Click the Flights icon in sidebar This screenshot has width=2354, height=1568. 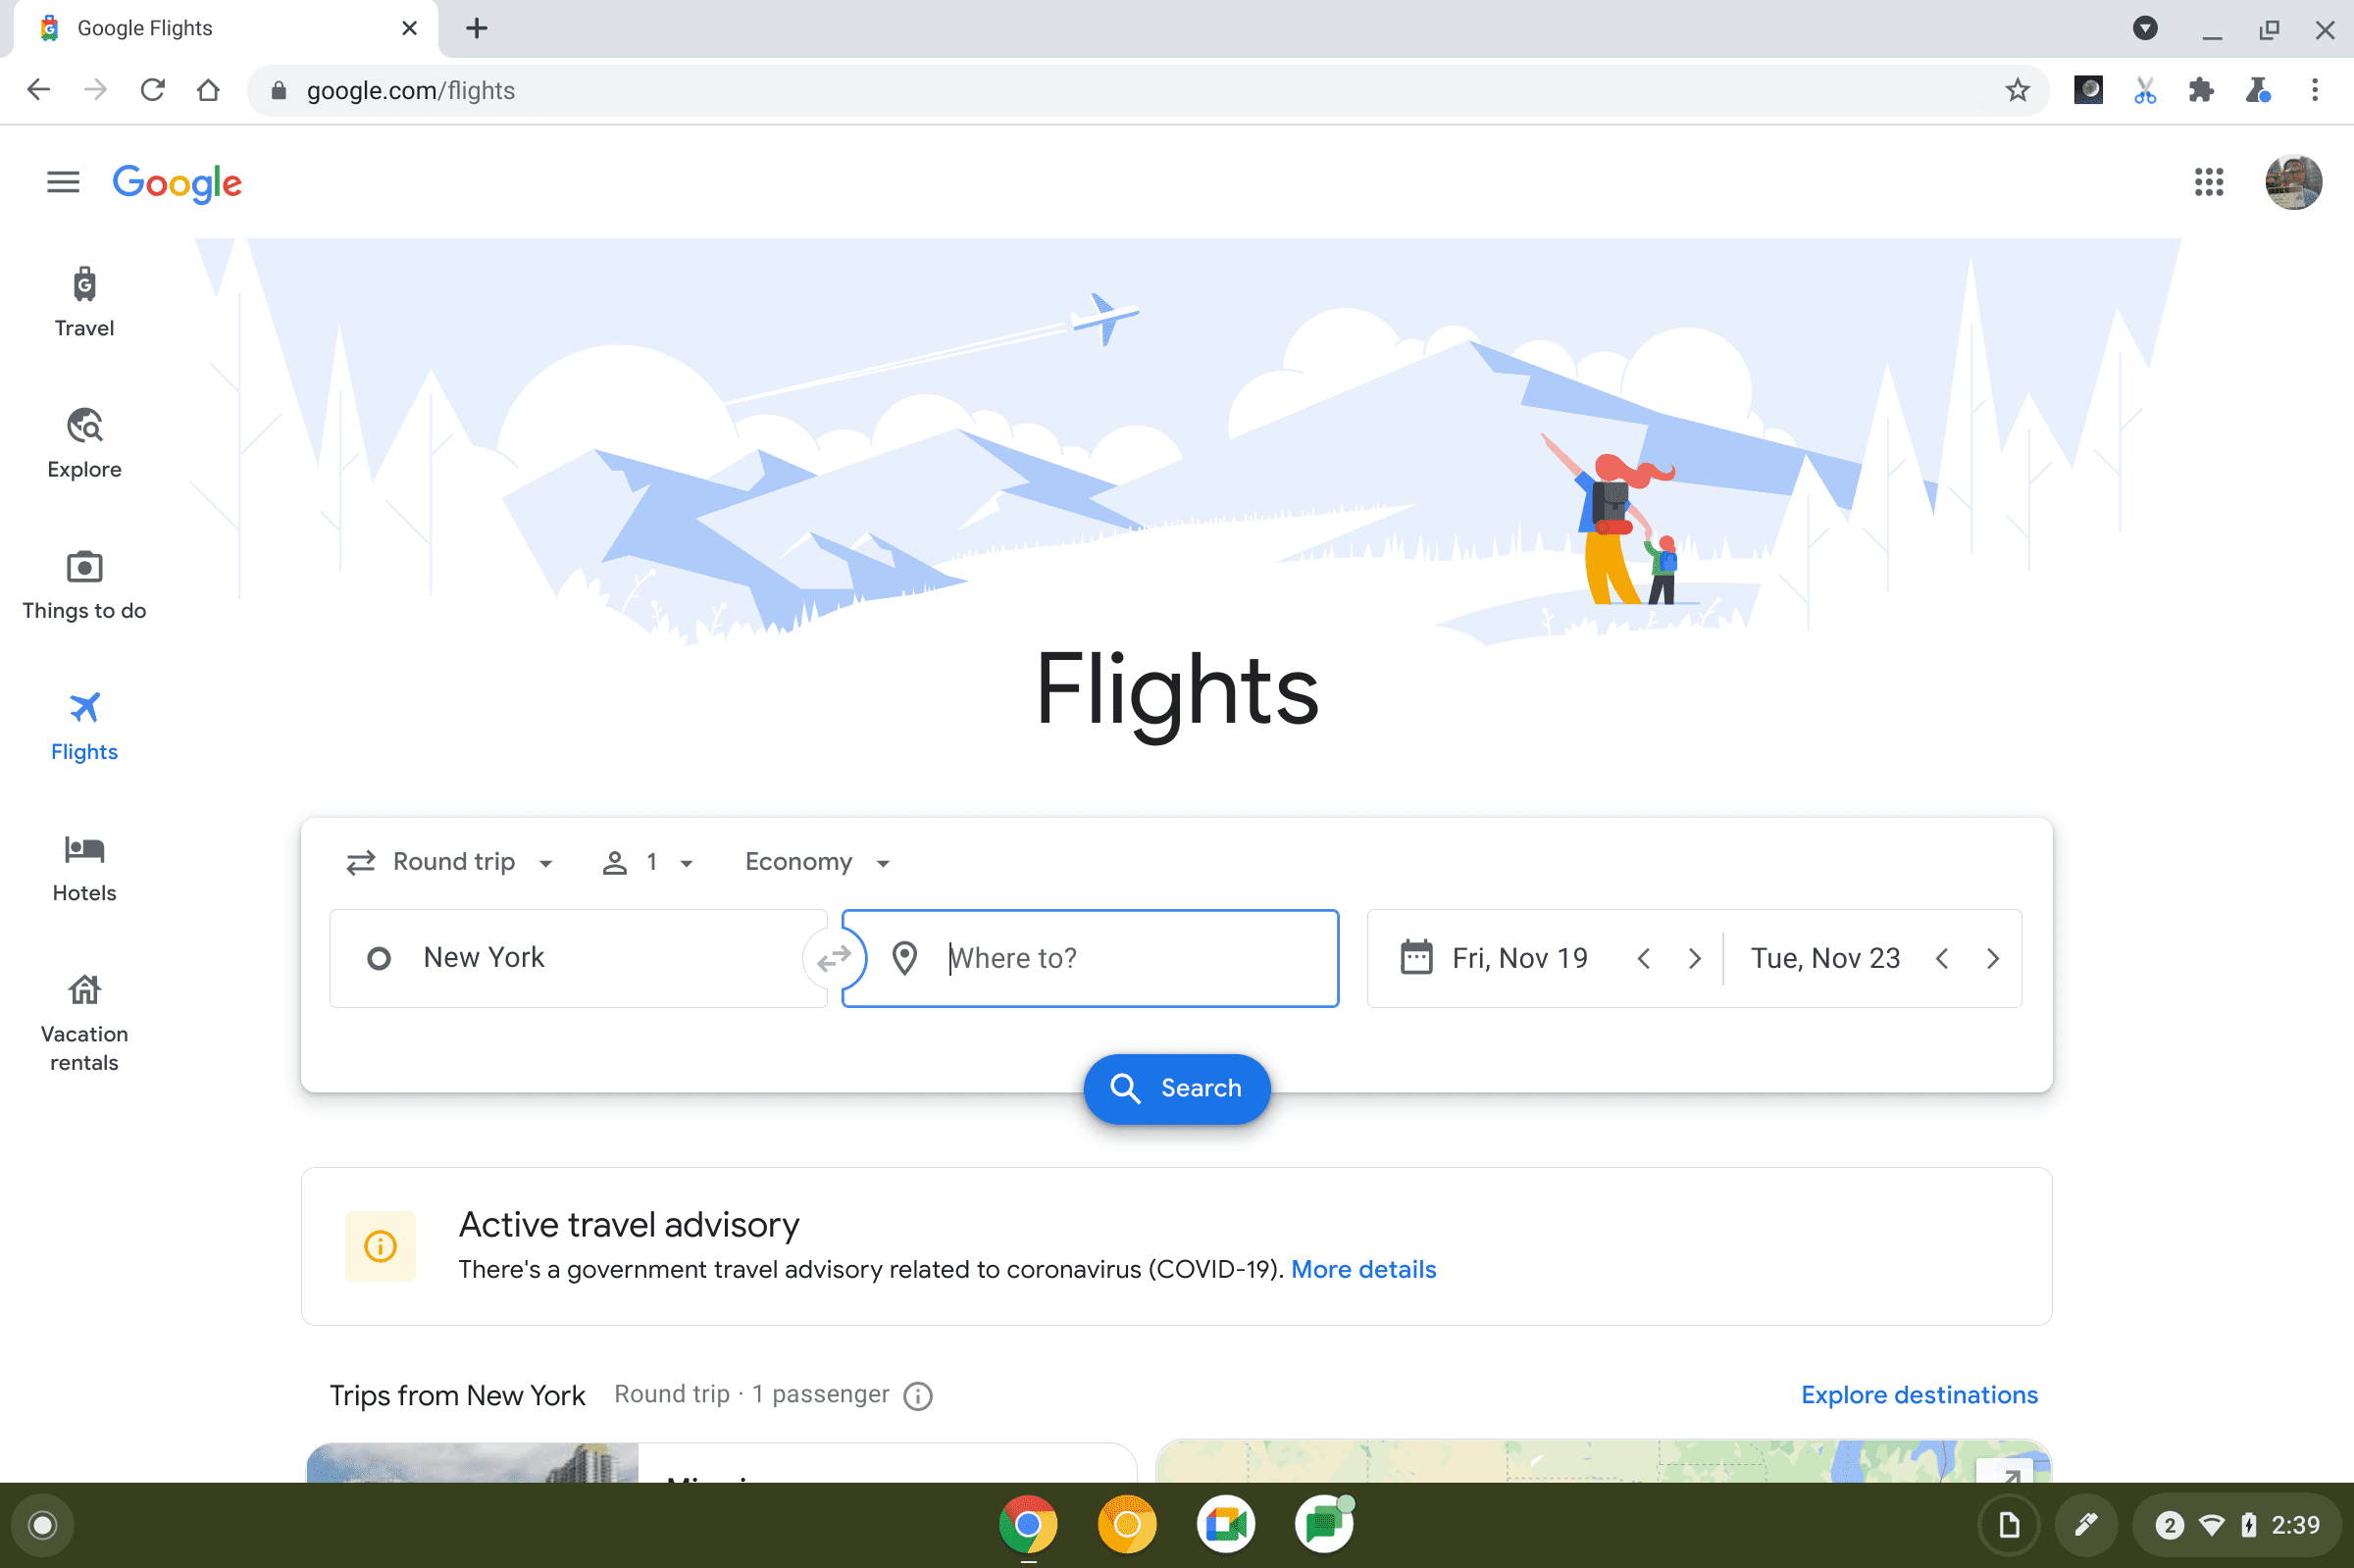84,707
